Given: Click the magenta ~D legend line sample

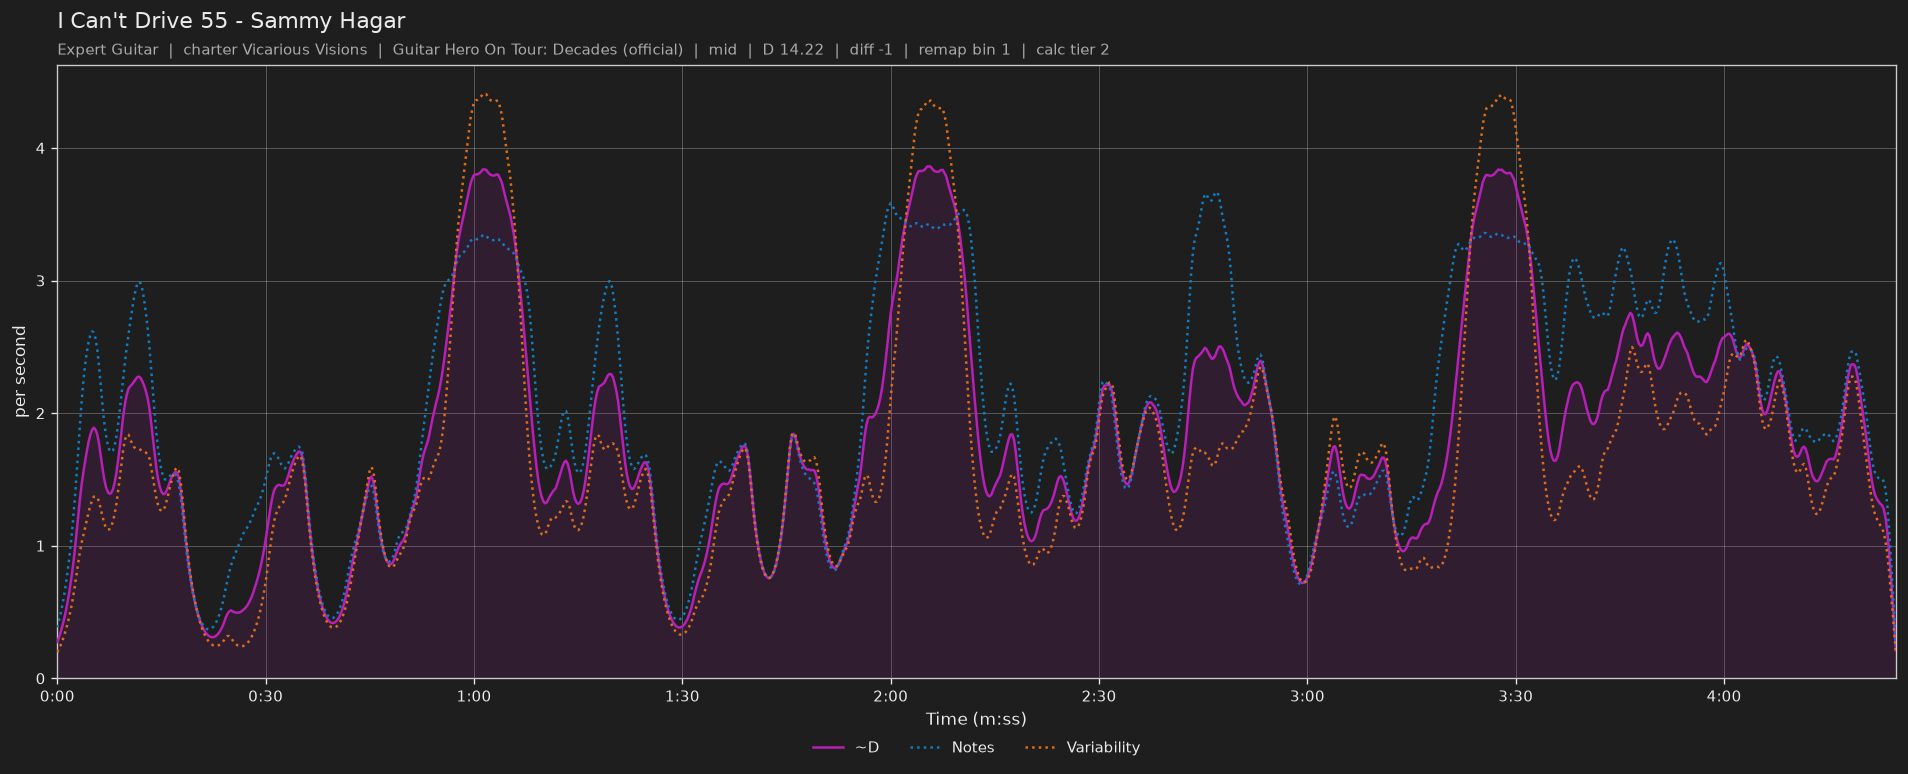Looking at the screenshot, I should [829, 748].
